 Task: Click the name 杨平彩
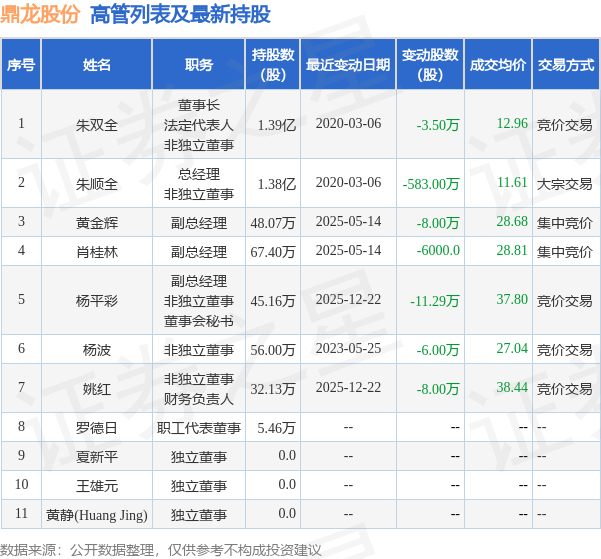coord(97,301)
